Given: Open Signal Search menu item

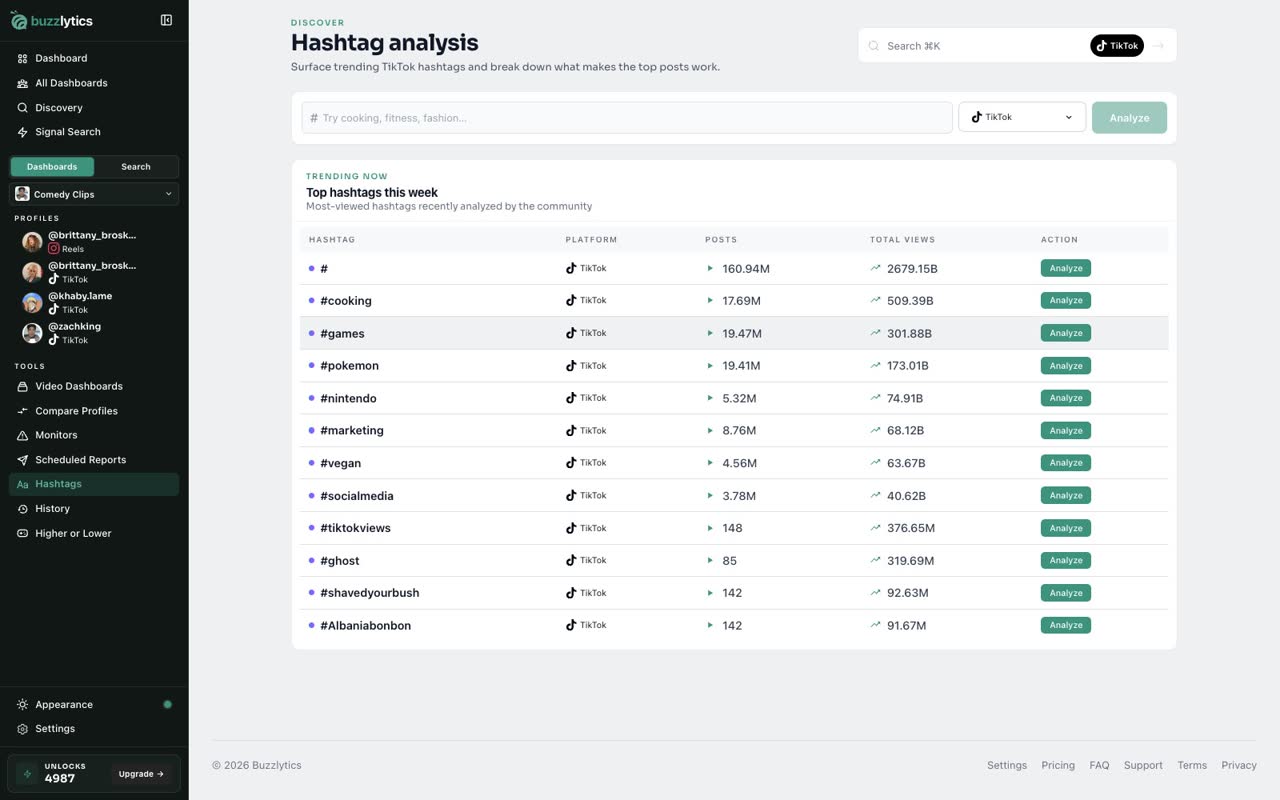Looking at the screenshot, I should coord(94,132).
